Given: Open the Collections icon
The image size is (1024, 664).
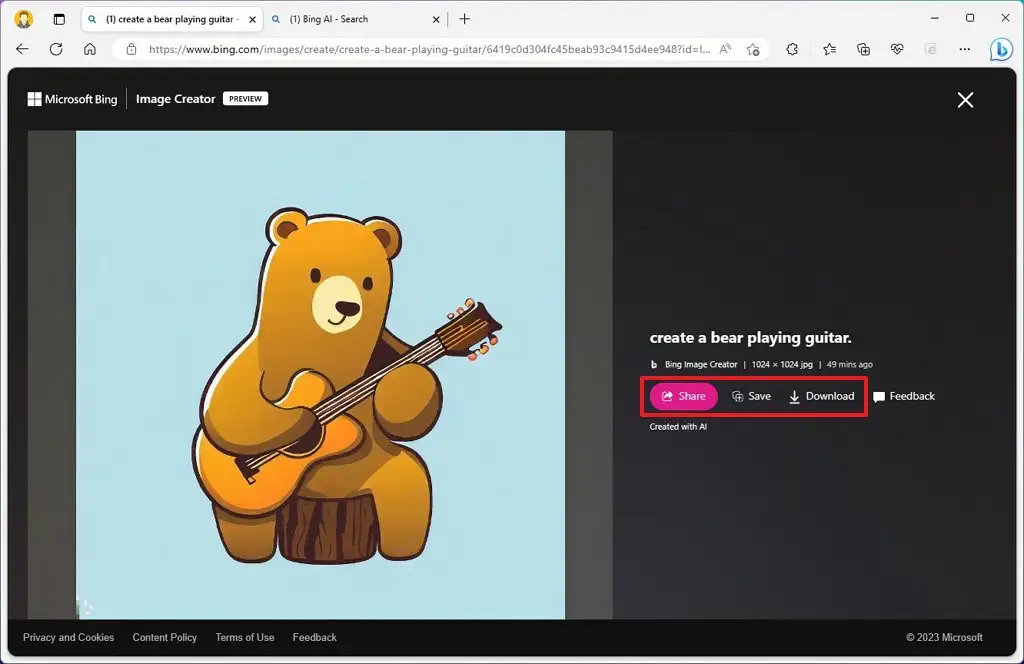Looking at the screenshot, I should pyautogui.click(x=863, y=49).
